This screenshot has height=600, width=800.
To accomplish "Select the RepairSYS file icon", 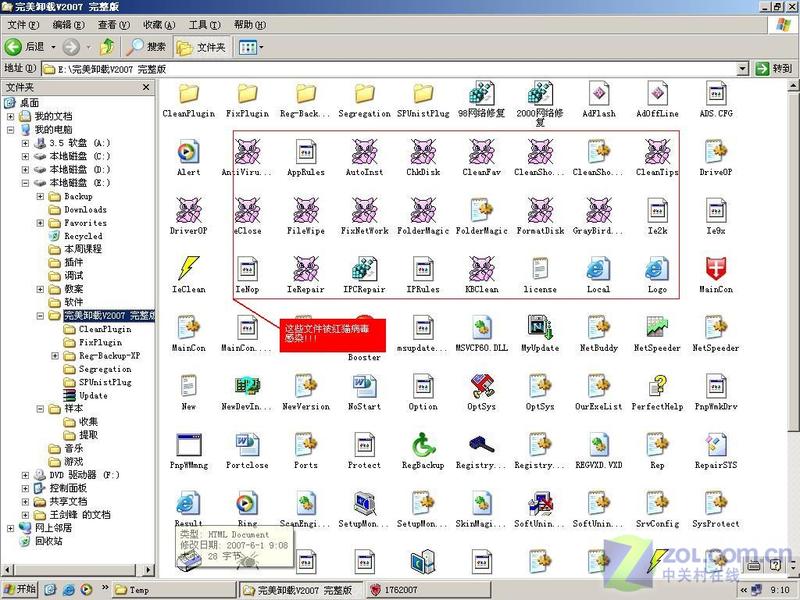I will click(x=716, y=445).
